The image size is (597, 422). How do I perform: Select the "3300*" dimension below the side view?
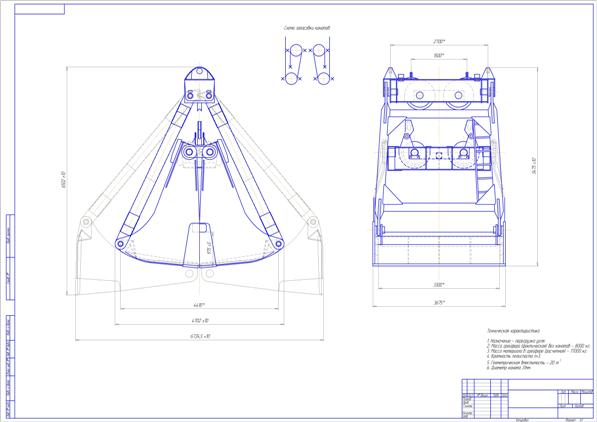pos(439,285)
